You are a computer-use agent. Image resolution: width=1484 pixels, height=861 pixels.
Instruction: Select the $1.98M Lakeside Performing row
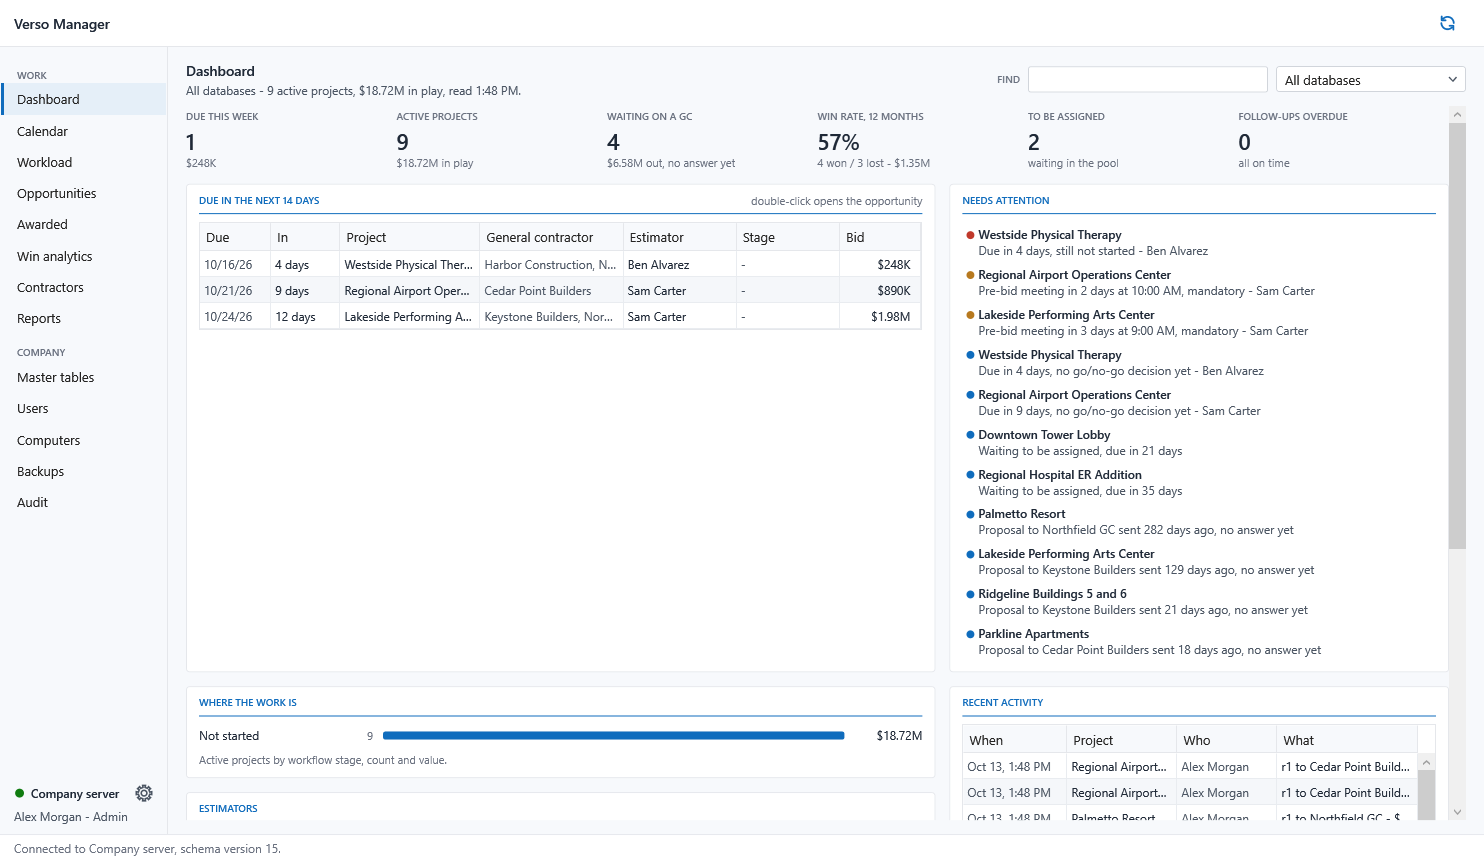[x=560, y=316]
